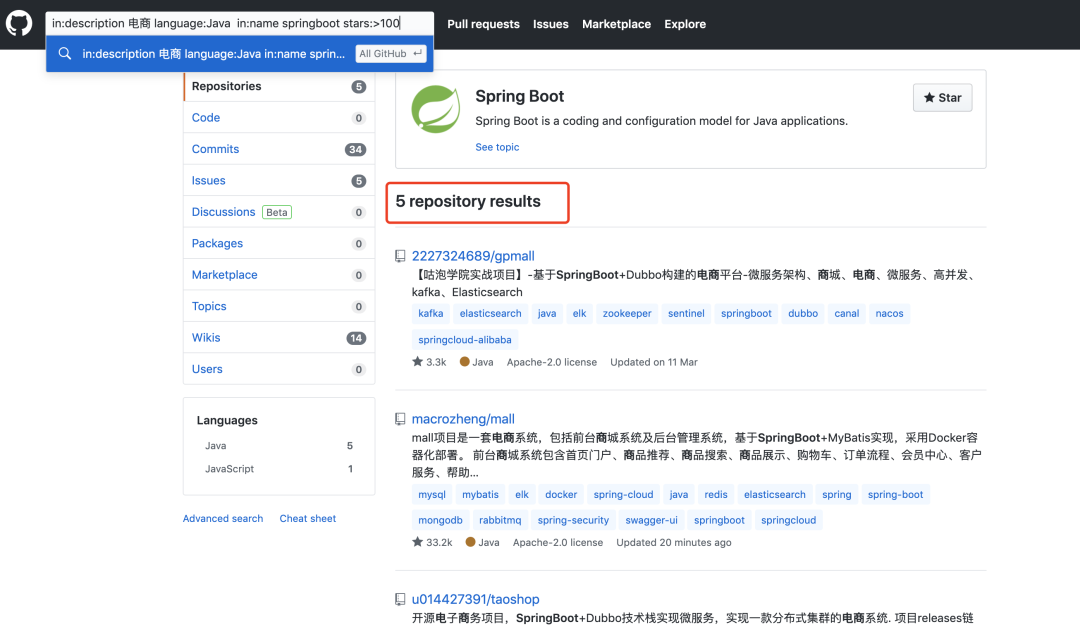This screenshot has height=627, width=1080.
Task: Focus the GitHub search input field
Action: point(240,23)
